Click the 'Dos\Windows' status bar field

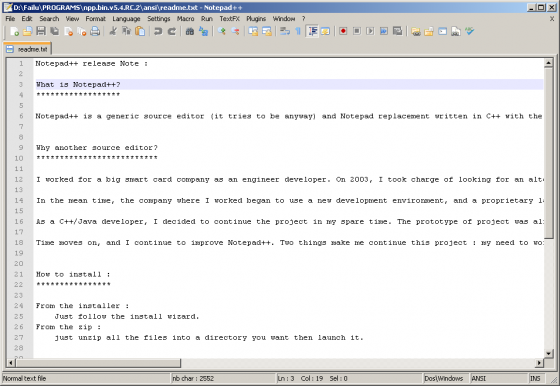tap(446, 378)
